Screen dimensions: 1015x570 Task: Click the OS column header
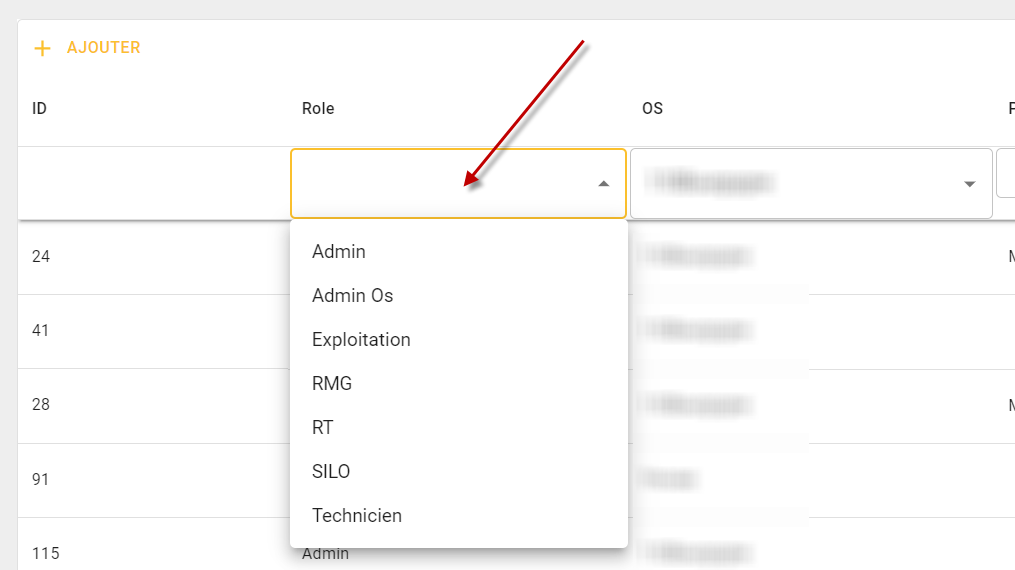[652, 109]
